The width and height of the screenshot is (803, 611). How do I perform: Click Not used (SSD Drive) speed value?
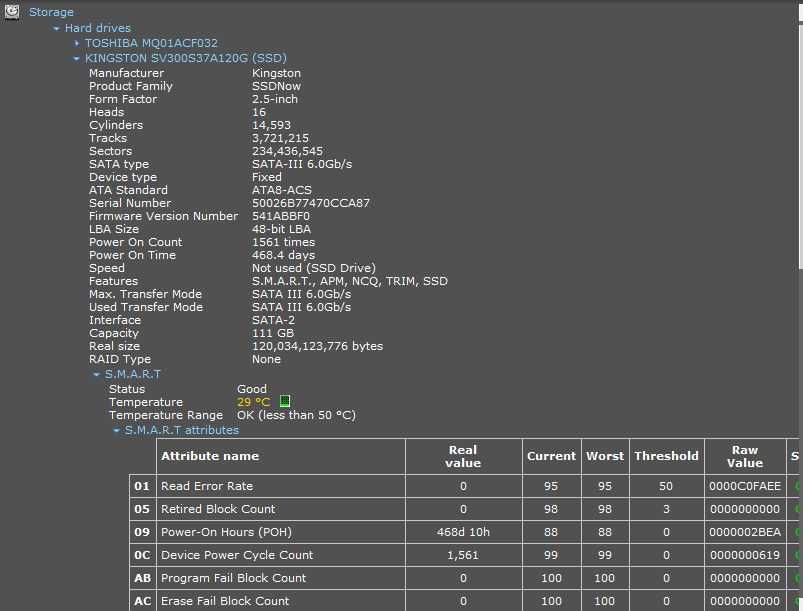(x=314, y=268)
